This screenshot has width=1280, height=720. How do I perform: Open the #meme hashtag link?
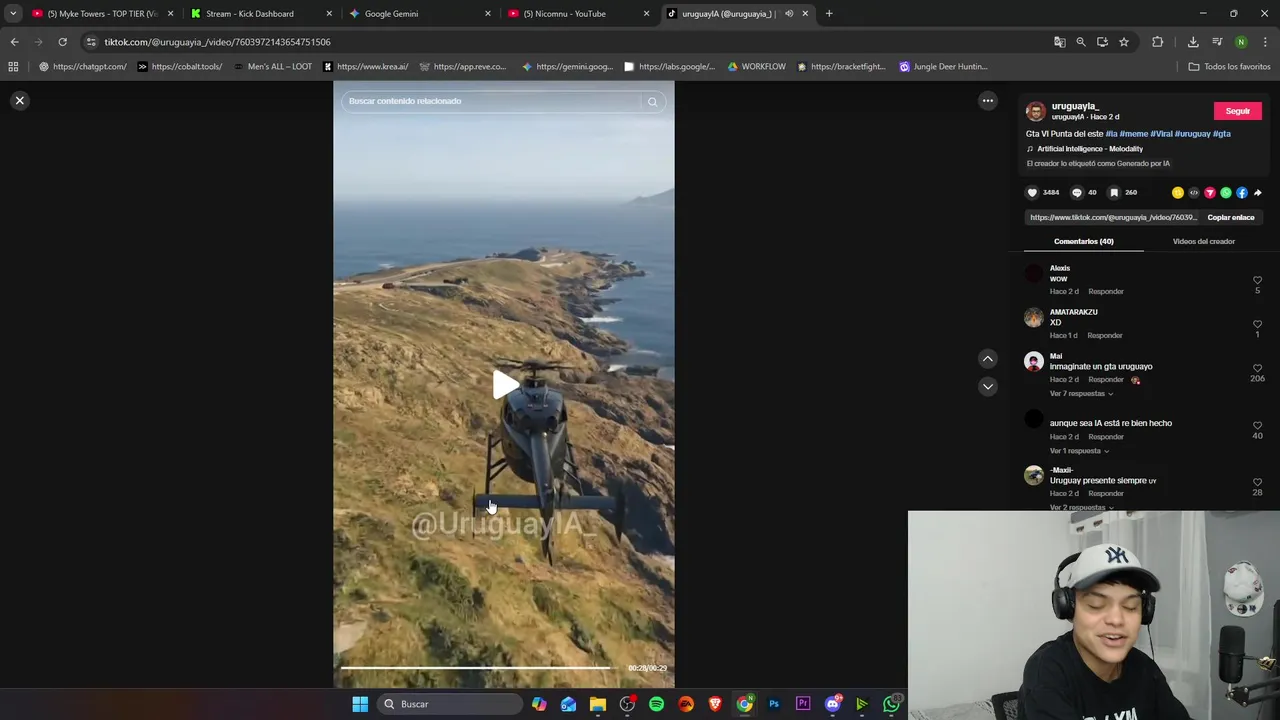click(1133, 133)
